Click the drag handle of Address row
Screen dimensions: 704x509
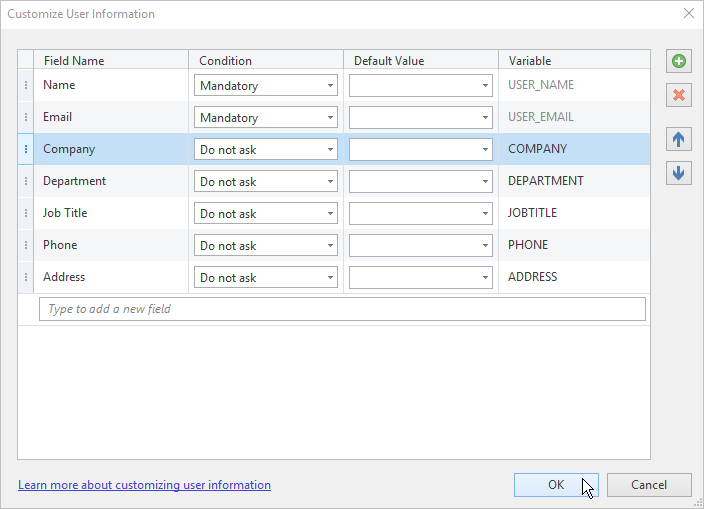(x=26, y=276)
